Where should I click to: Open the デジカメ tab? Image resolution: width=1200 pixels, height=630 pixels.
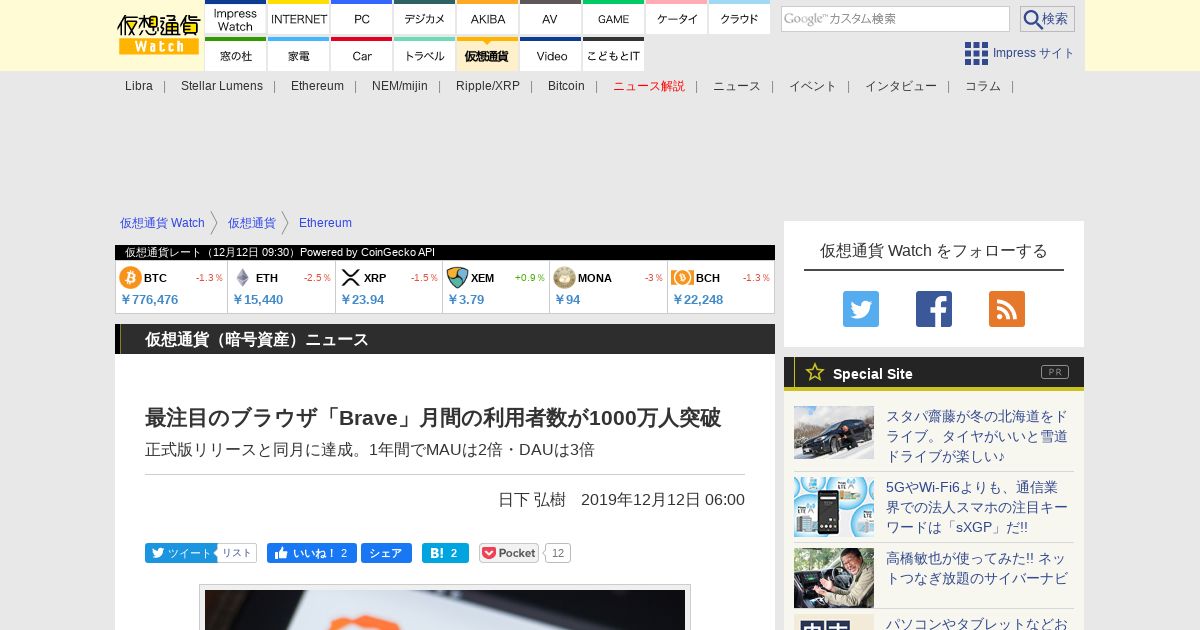[425, 19]
